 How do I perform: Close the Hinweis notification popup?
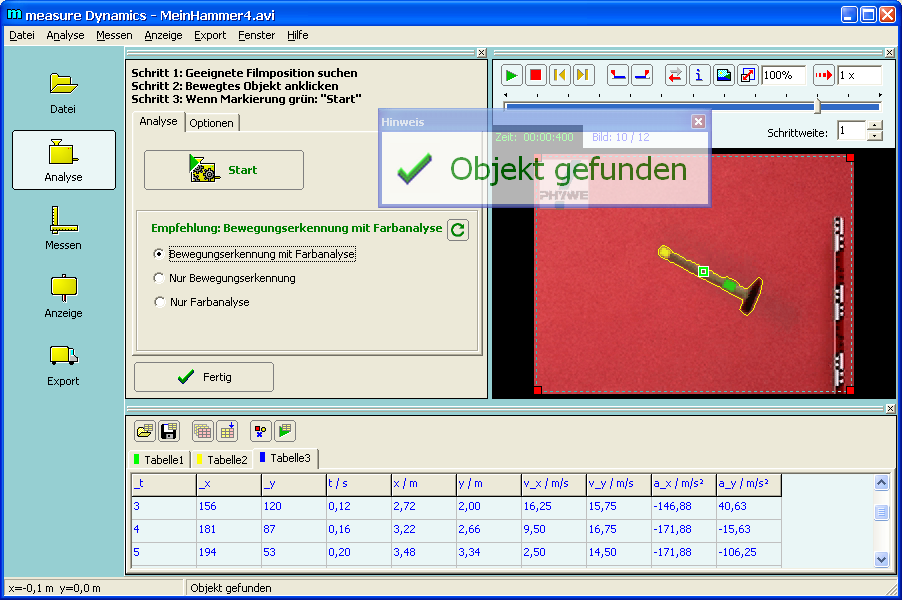[698, 121]
